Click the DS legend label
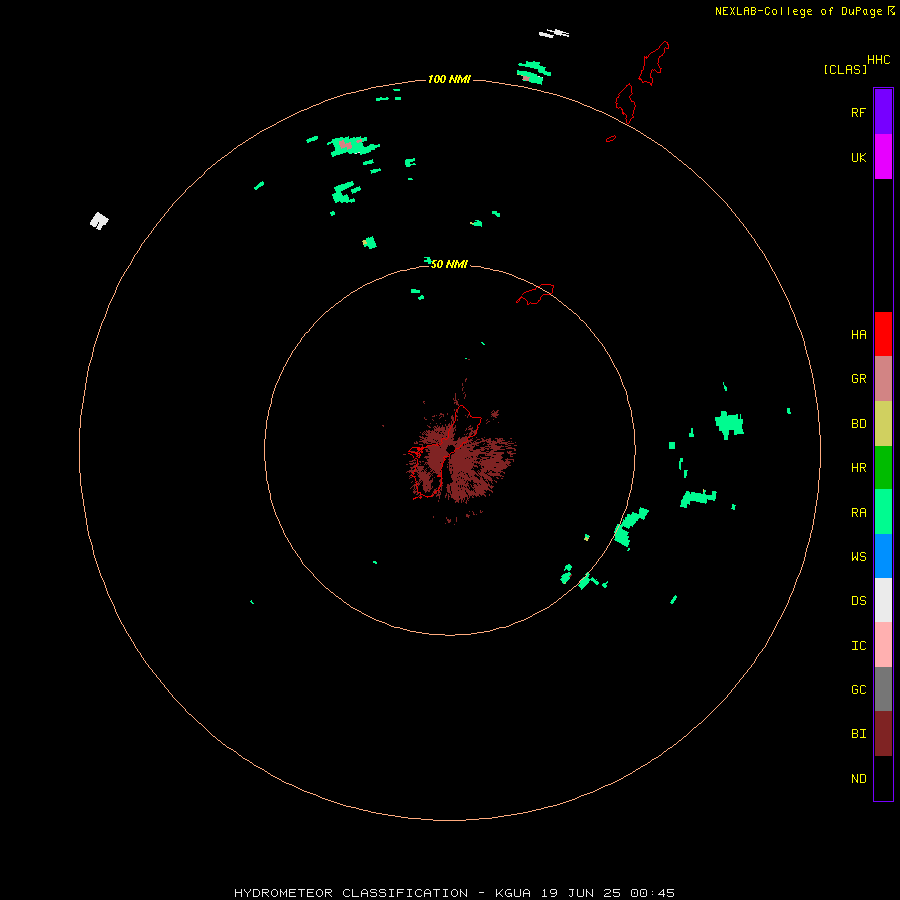900x900 pixels. point(858,601)
